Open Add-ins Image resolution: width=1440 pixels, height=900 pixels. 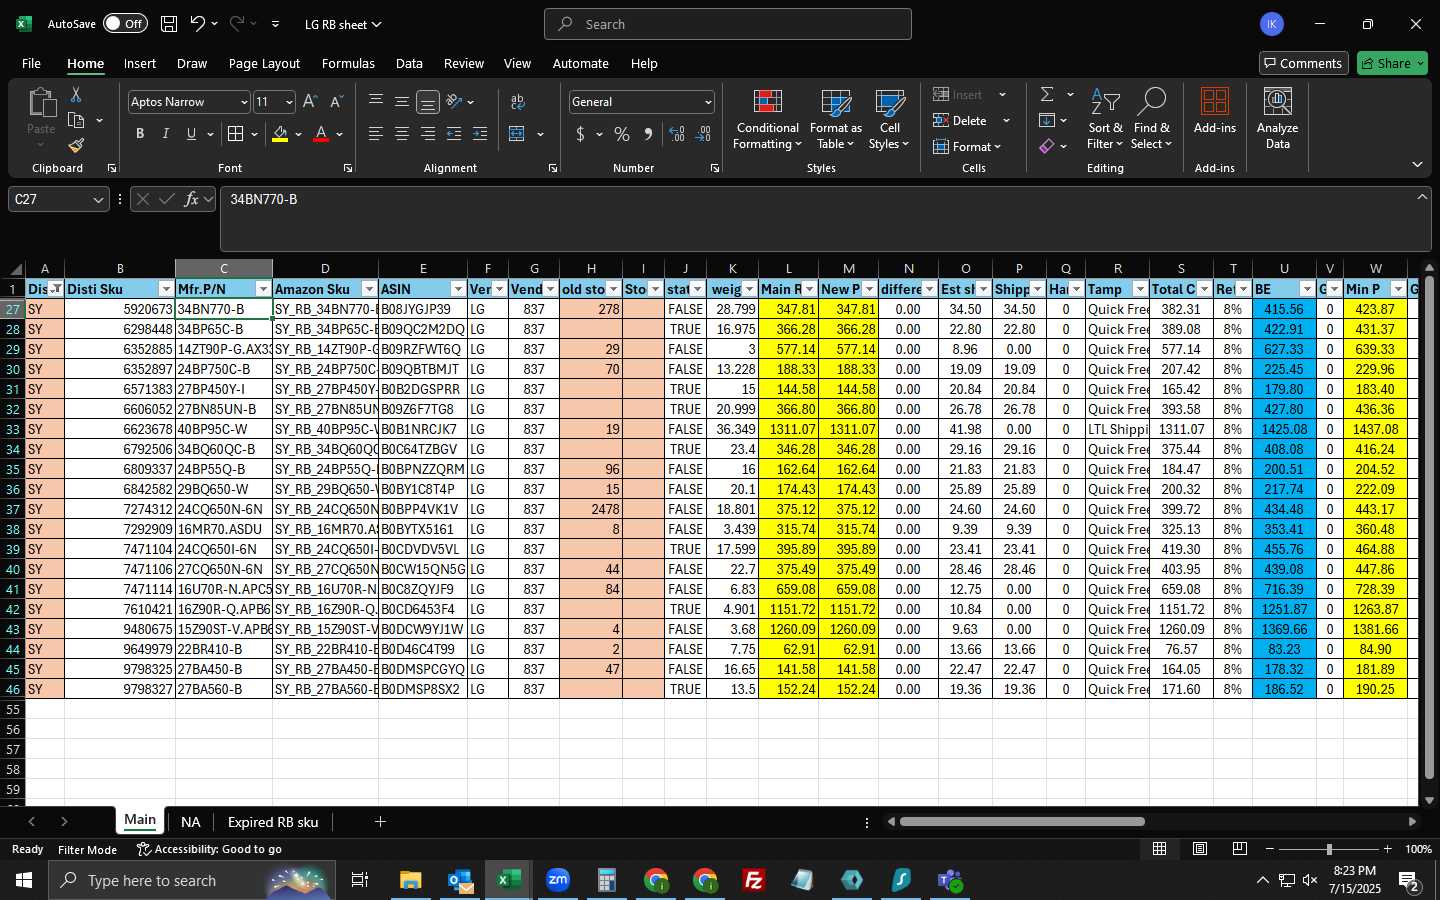(1215, 112)
